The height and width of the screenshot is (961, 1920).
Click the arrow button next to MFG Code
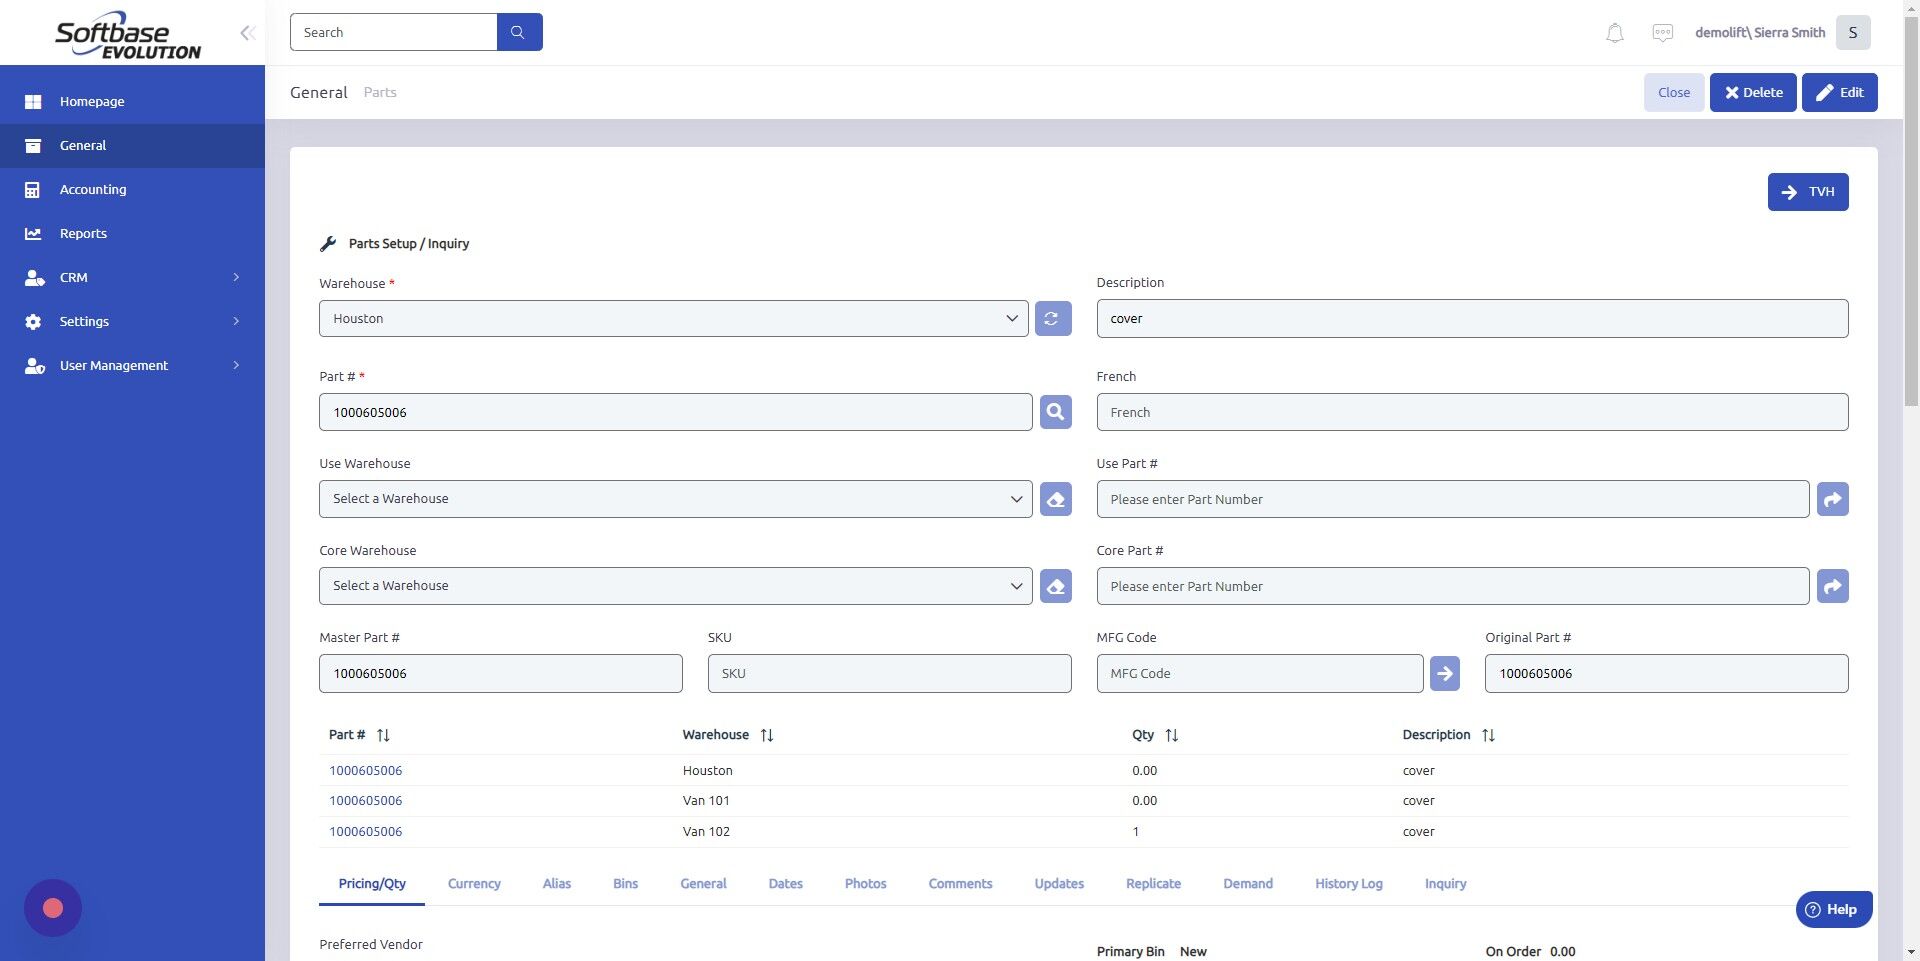(1444, 673)
